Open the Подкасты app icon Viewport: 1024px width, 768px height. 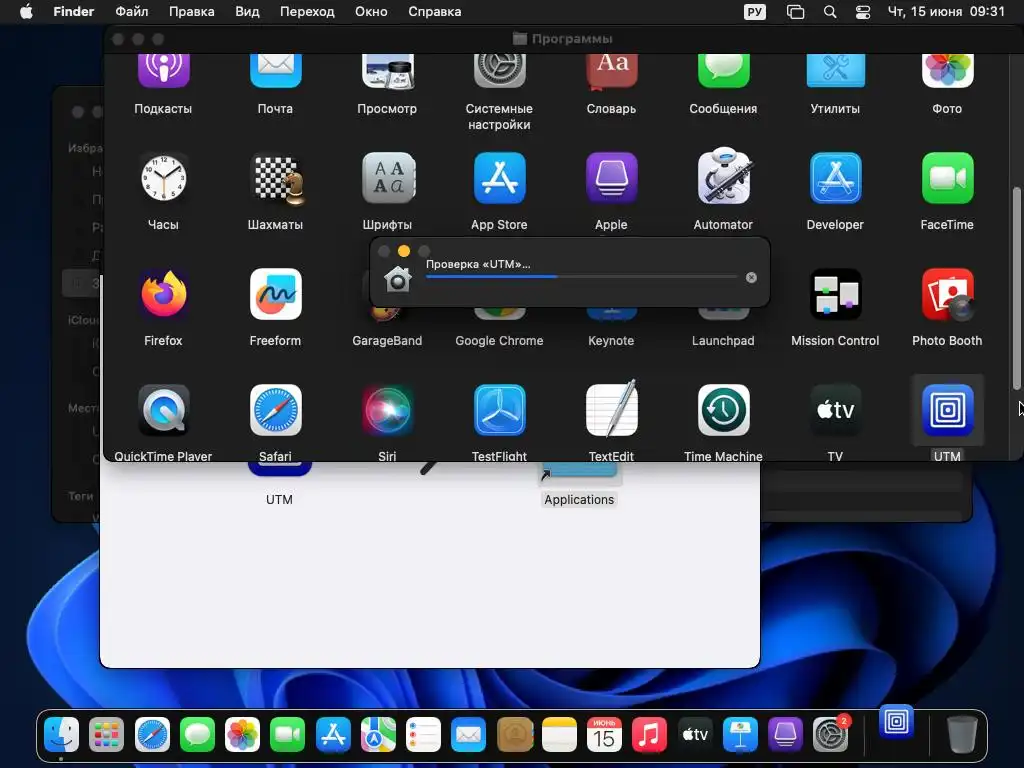tap(163, 71)
